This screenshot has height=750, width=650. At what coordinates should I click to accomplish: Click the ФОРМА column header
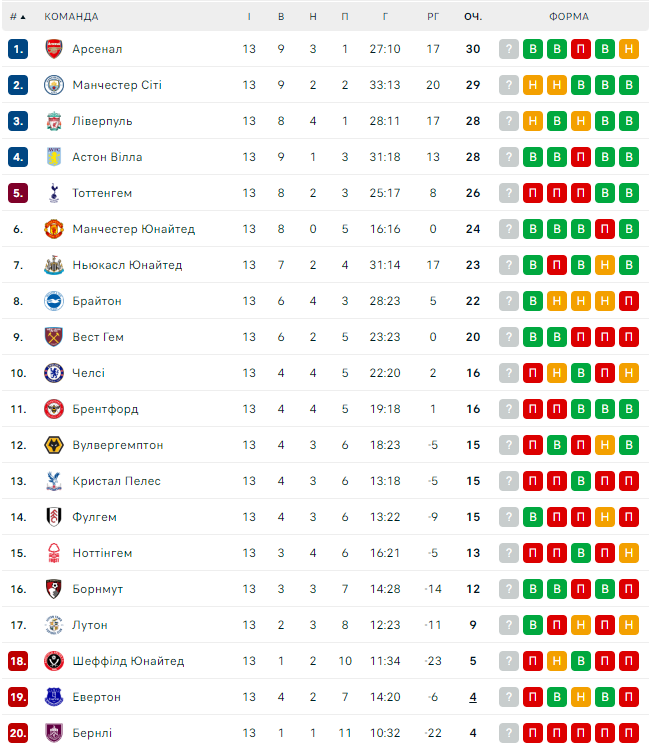tap(569, 17)
